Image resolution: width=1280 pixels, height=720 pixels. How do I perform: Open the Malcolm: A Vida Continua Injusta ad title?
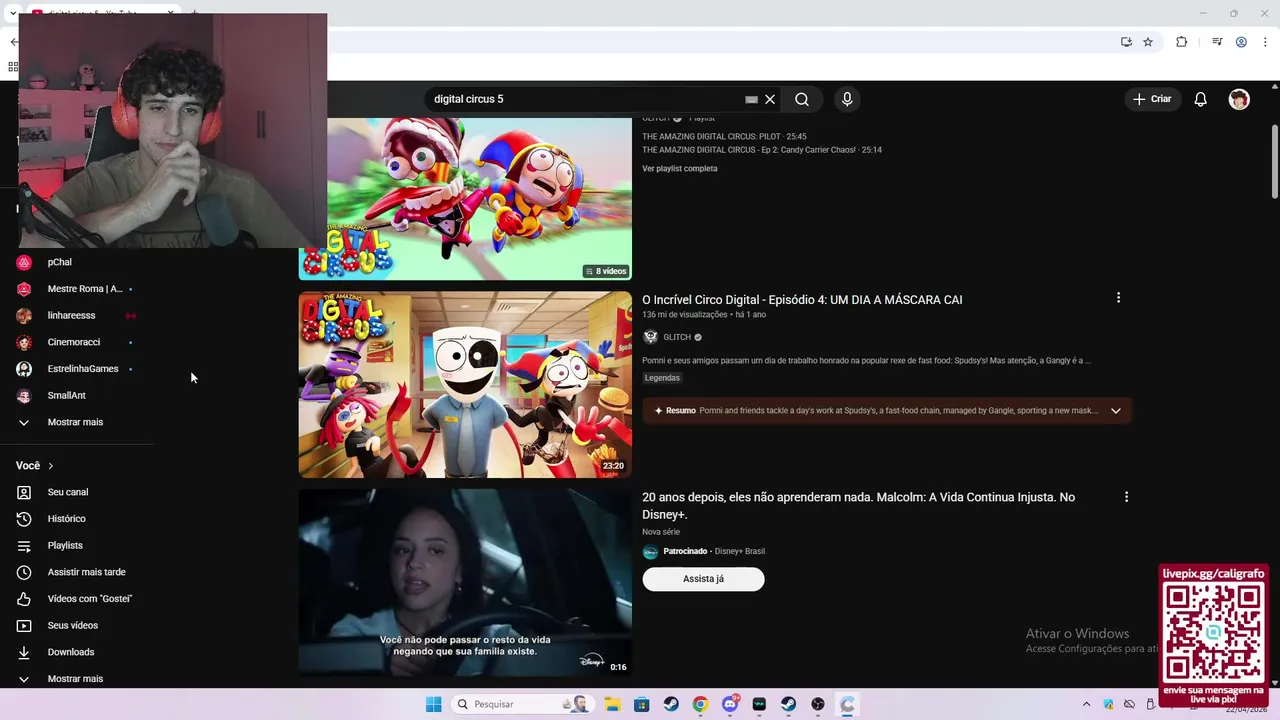[x=859, y=505]
